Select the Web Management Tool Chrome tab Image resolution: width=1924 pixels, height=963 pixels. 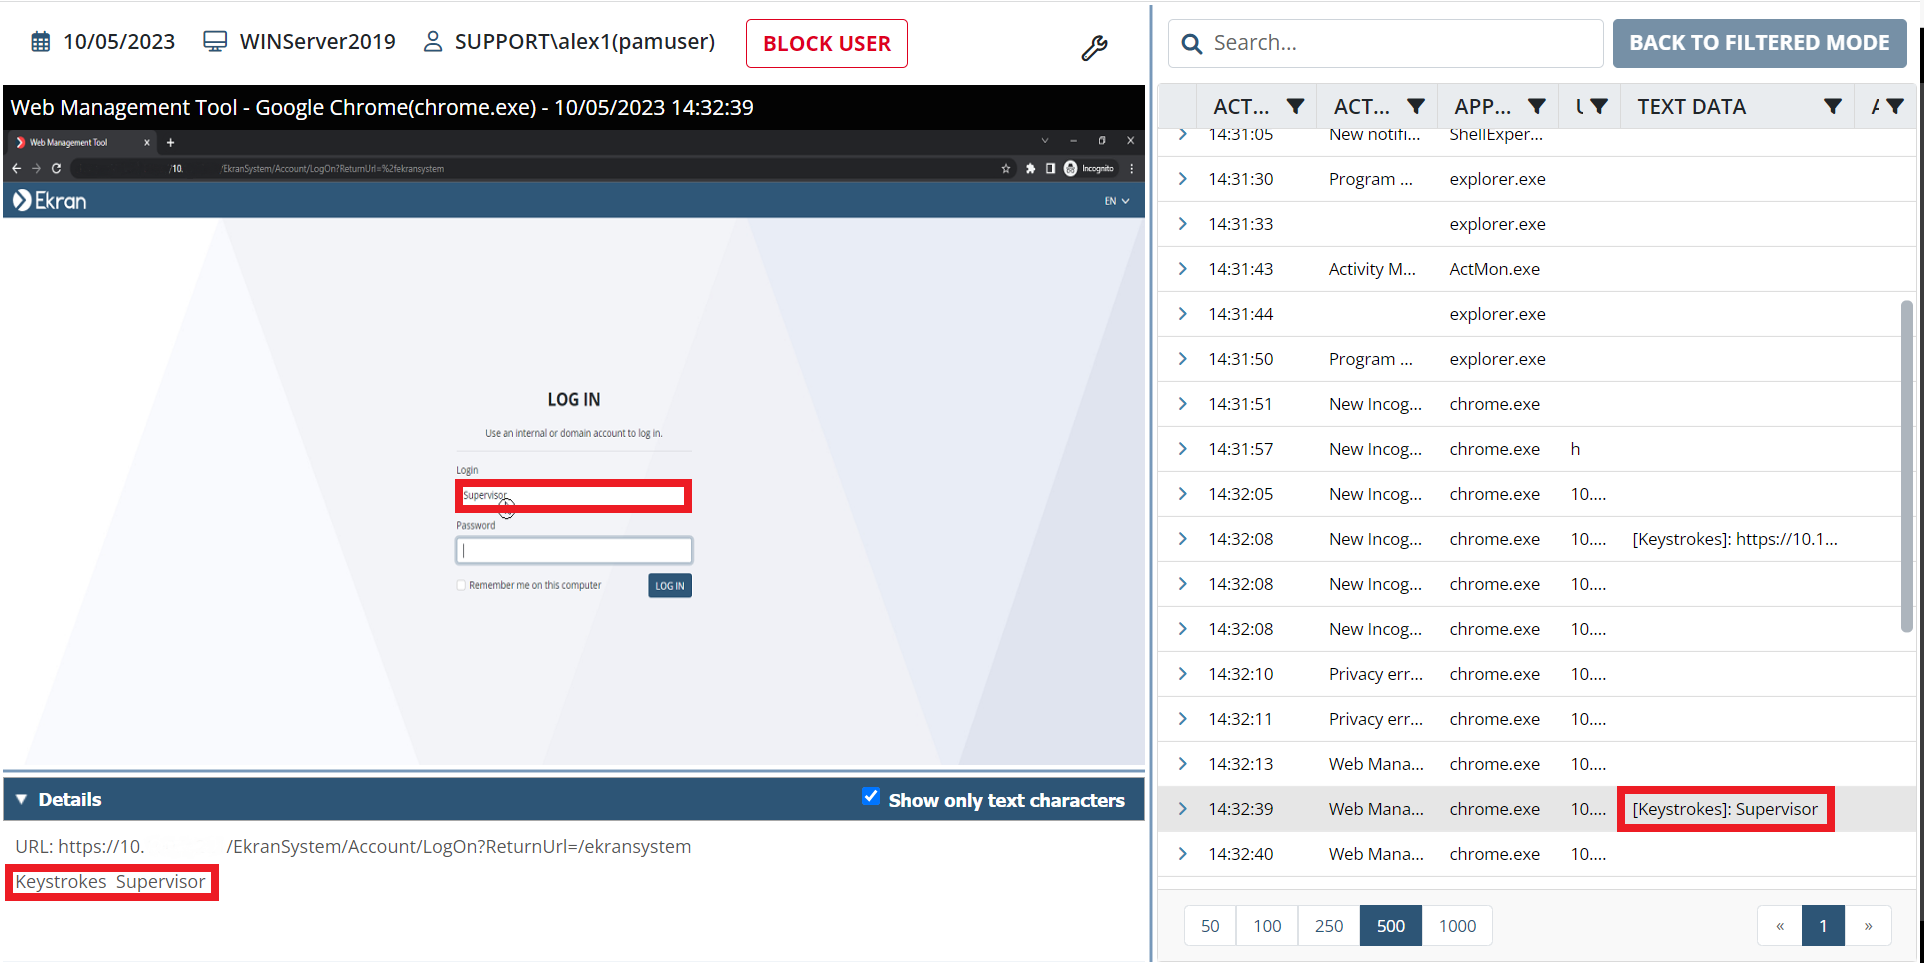(x=82, y=142)
